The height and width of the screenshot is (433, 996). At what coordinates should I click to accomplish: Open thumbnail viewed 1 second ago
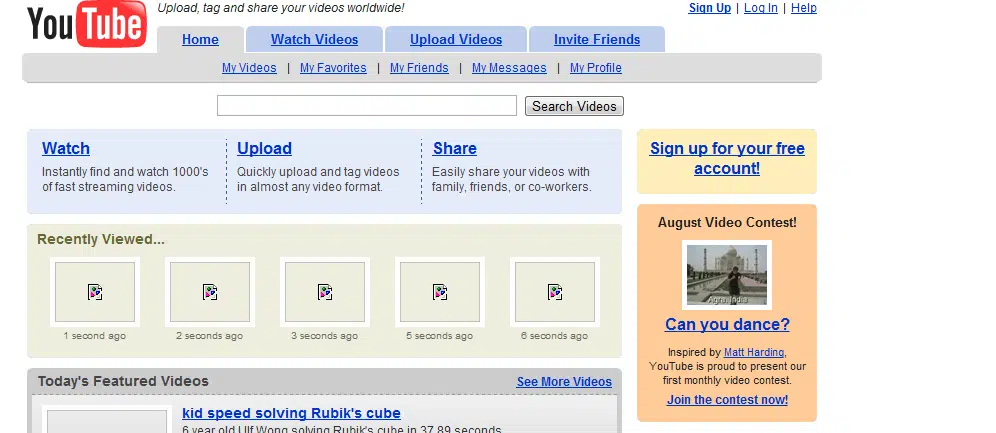95,292
